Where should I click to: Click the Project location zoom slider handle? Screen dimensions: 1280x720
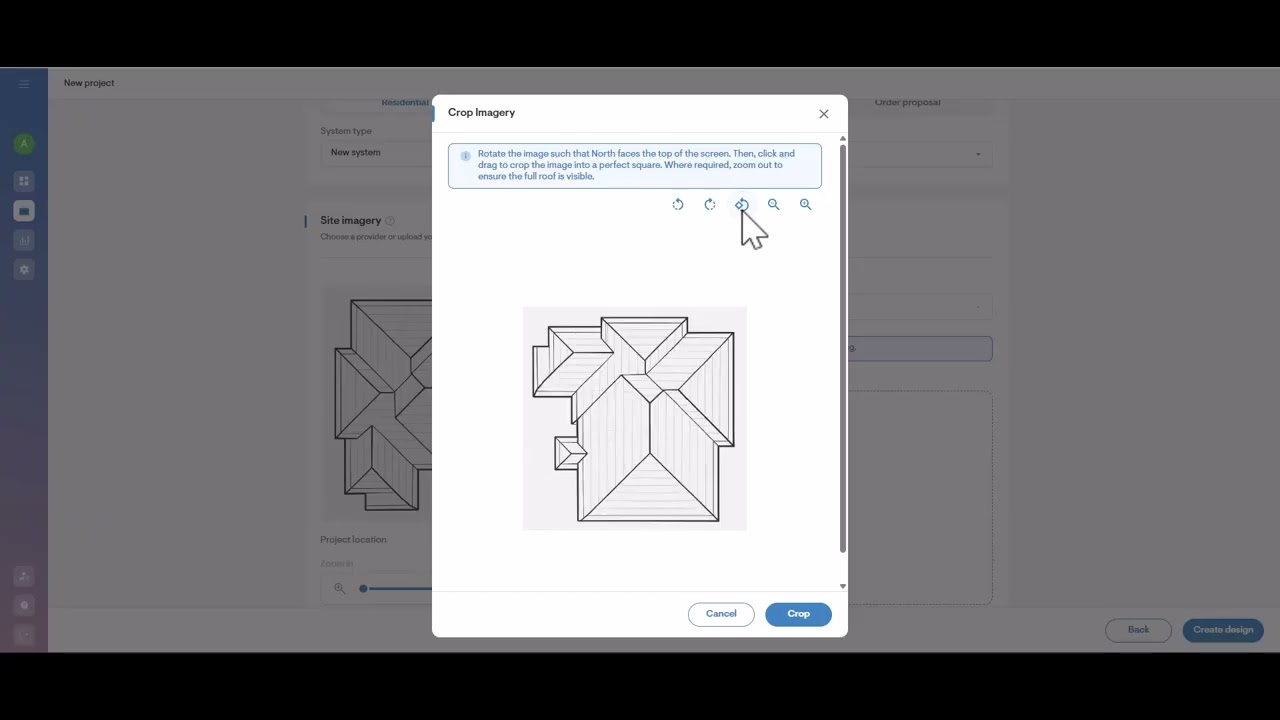pos(363,589)
